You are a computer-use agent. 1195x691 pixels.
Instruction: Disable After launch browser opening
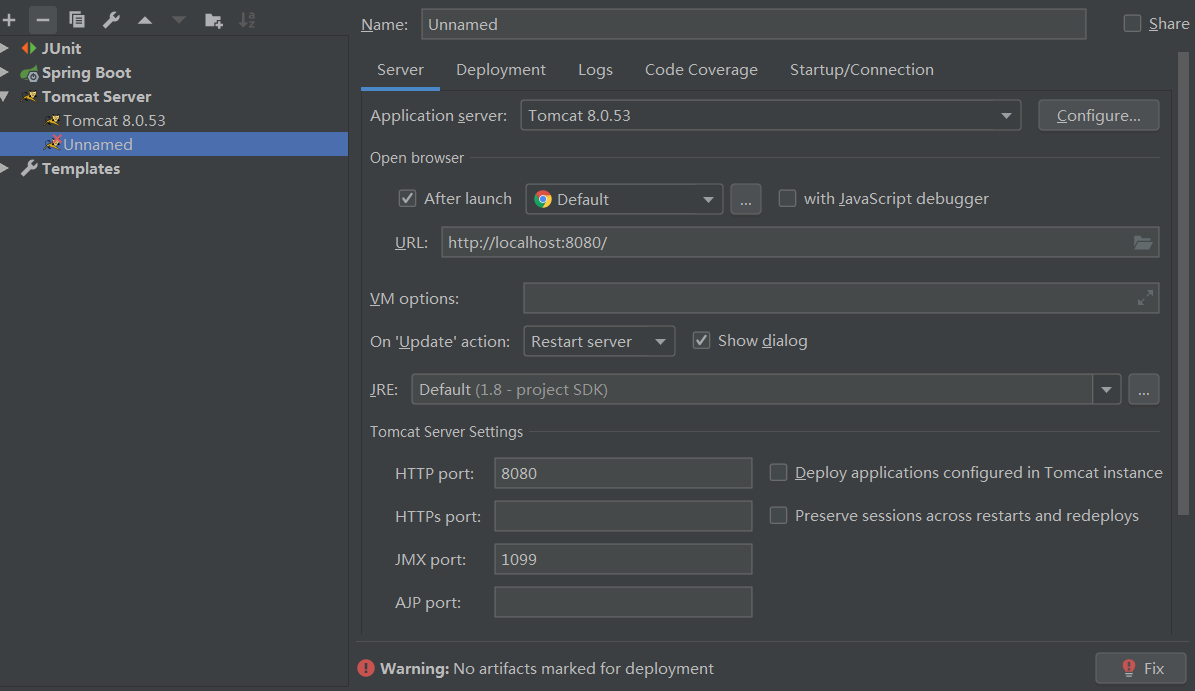click(407, 198)
